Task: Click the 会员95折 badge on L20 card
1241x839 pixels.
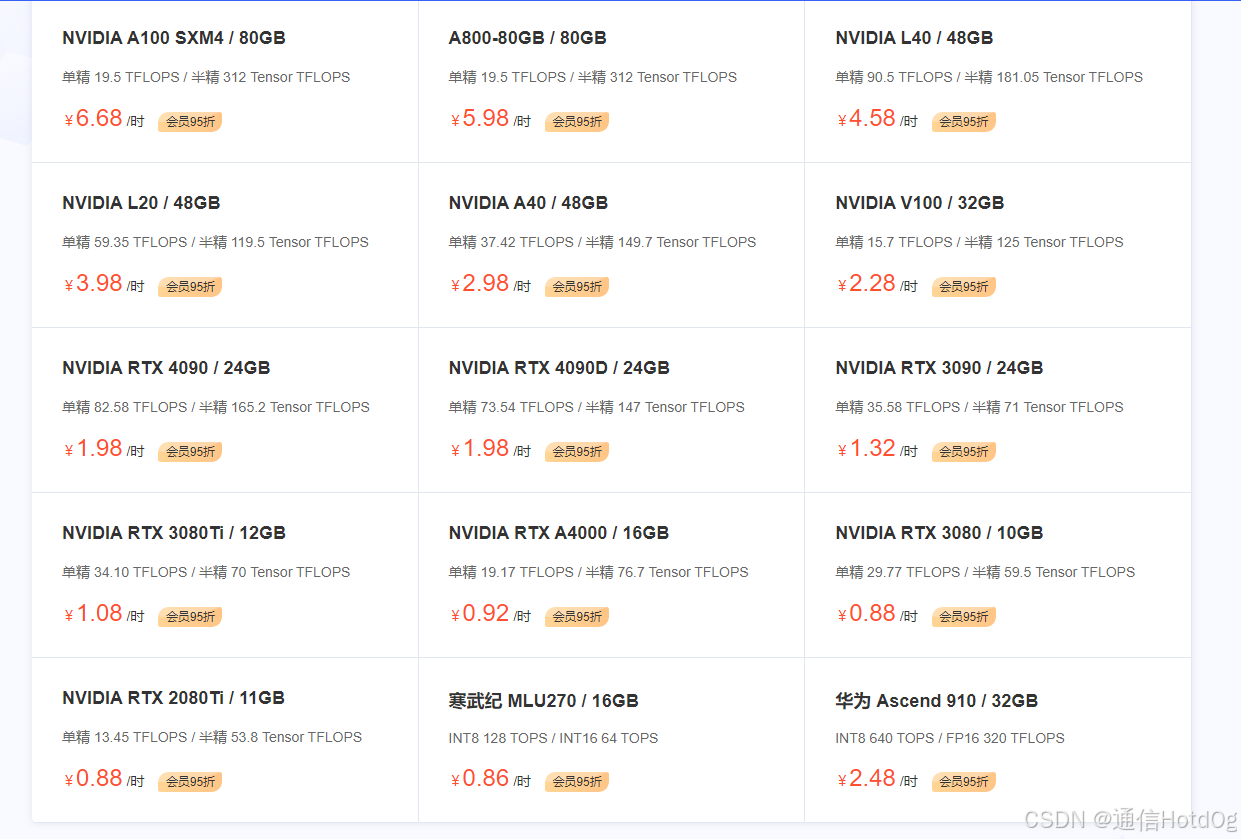Action: pyautogui.click(x=190, y=287)
